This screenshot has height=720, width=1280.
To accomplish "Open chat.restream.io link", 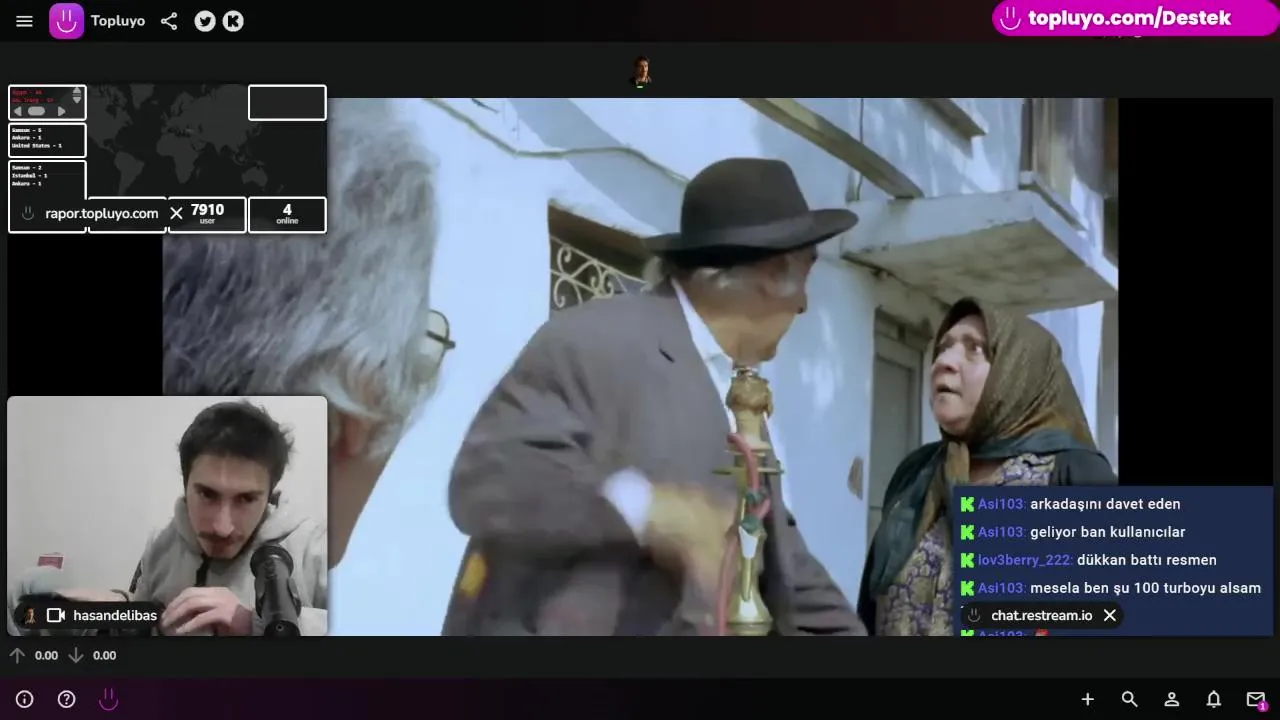I will [1041, 616].
